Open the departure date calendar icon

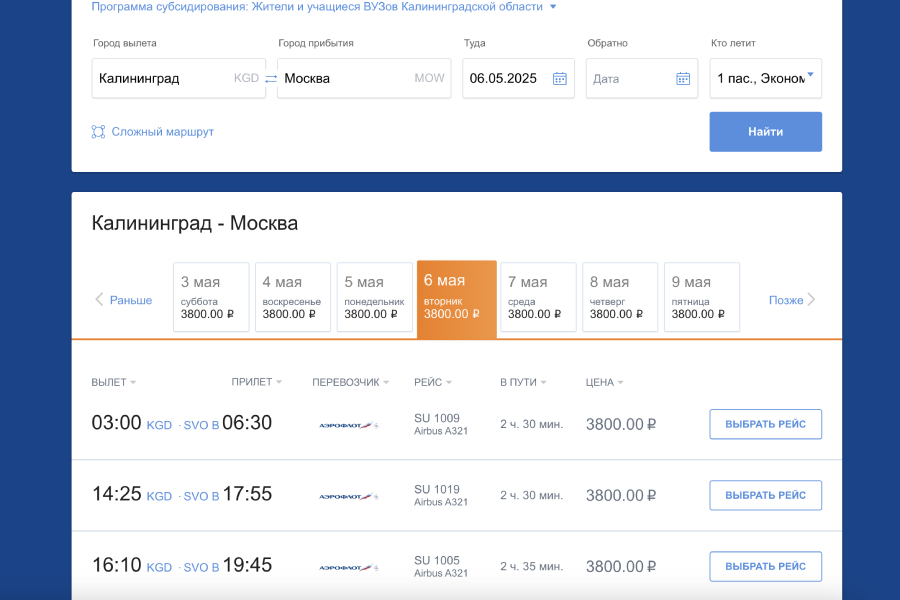pyautogui.click(x=560, y=78)
